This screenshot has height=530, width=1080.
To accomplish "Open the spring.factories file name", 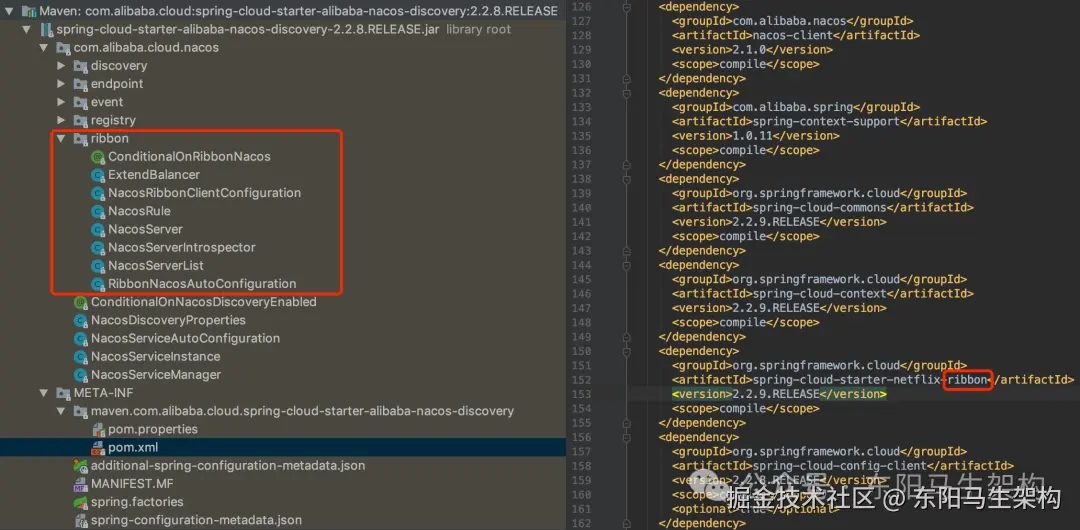I will [x=137, y=502].
